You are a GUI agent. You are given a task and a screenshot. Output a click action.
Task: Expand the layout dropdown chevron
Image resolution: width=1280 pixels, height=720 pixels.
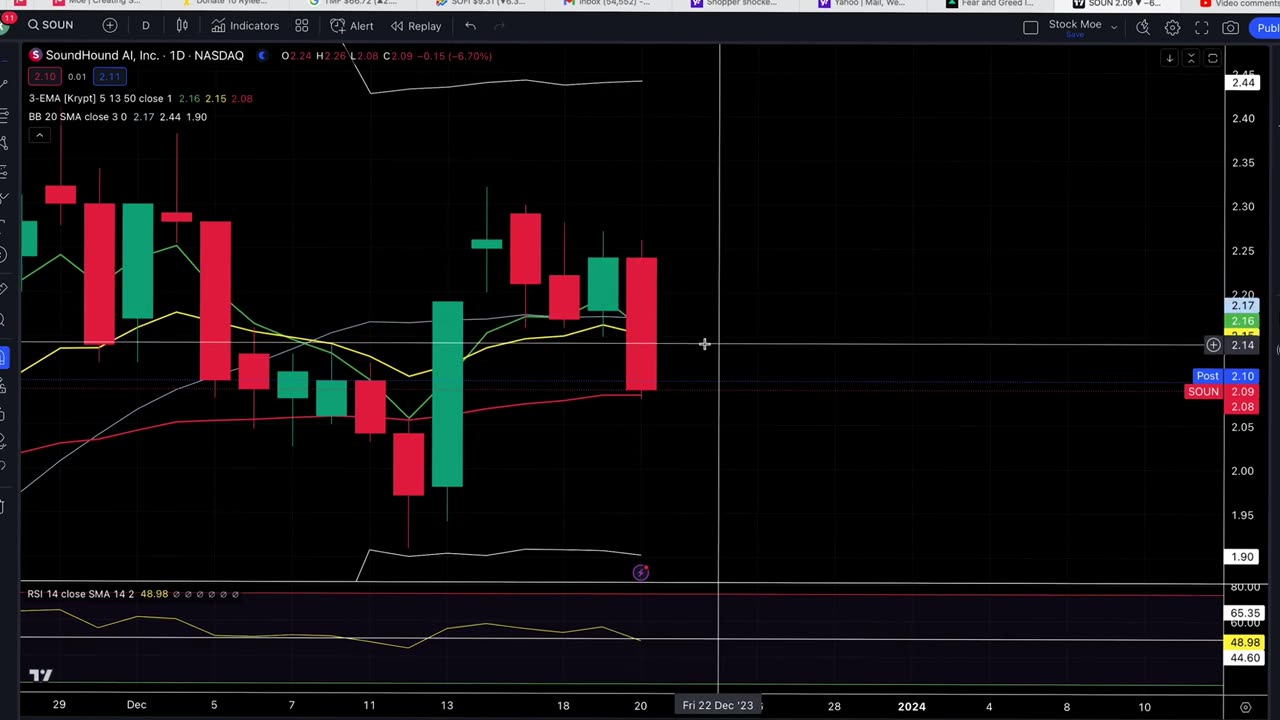1113,27
